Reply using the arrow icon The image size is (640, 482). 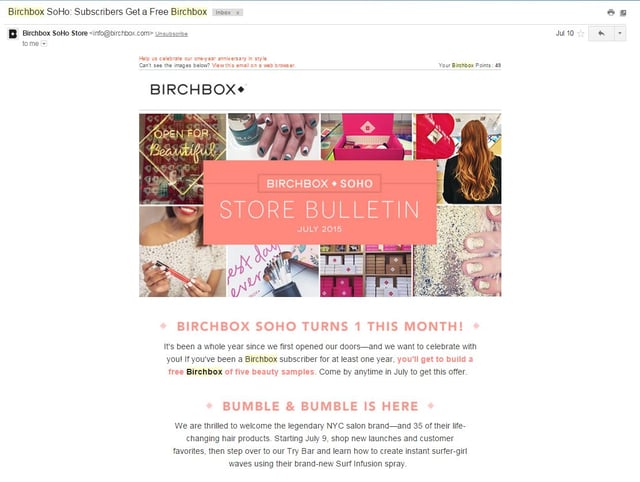click(x=601, y=33)
